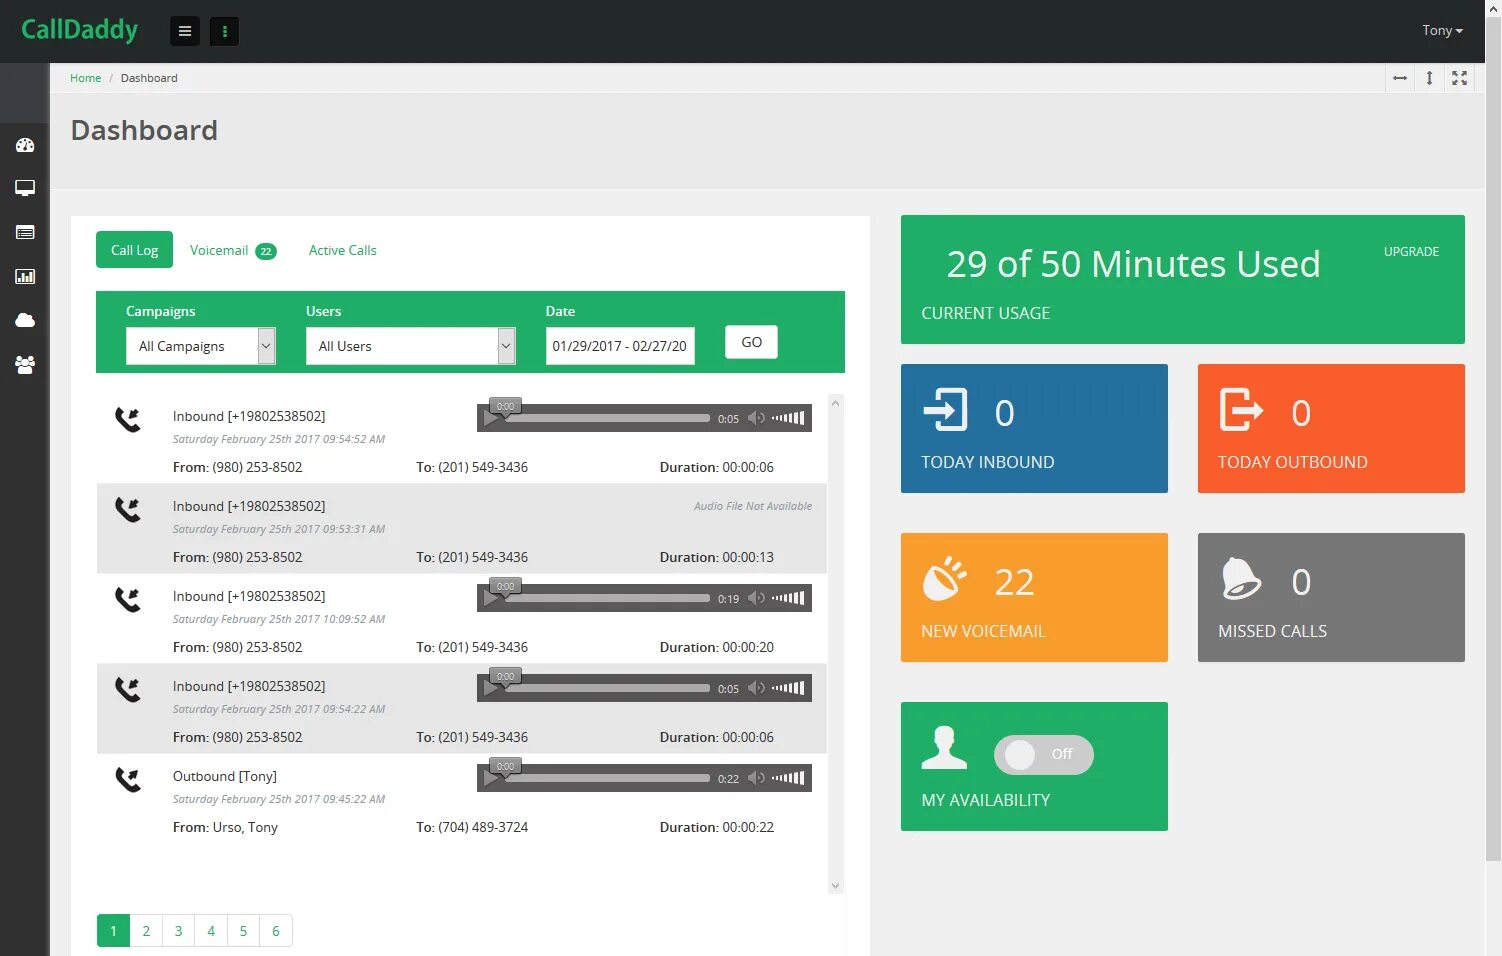Open the cloud sidebar icon
The image size is (1502, 956).
click(25, 320)
